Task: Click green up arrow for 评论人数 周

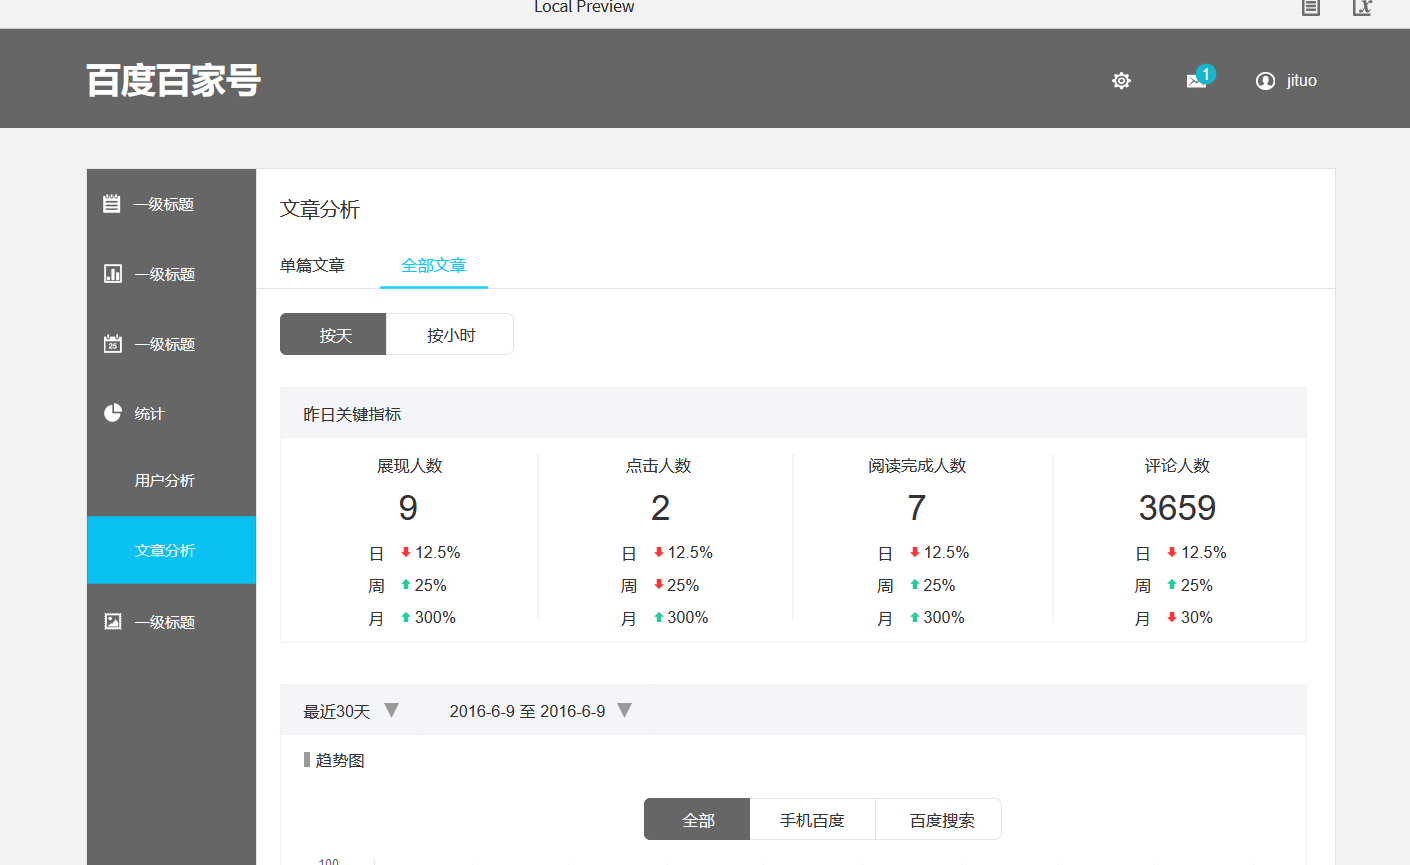Action: click(1172, 585)
